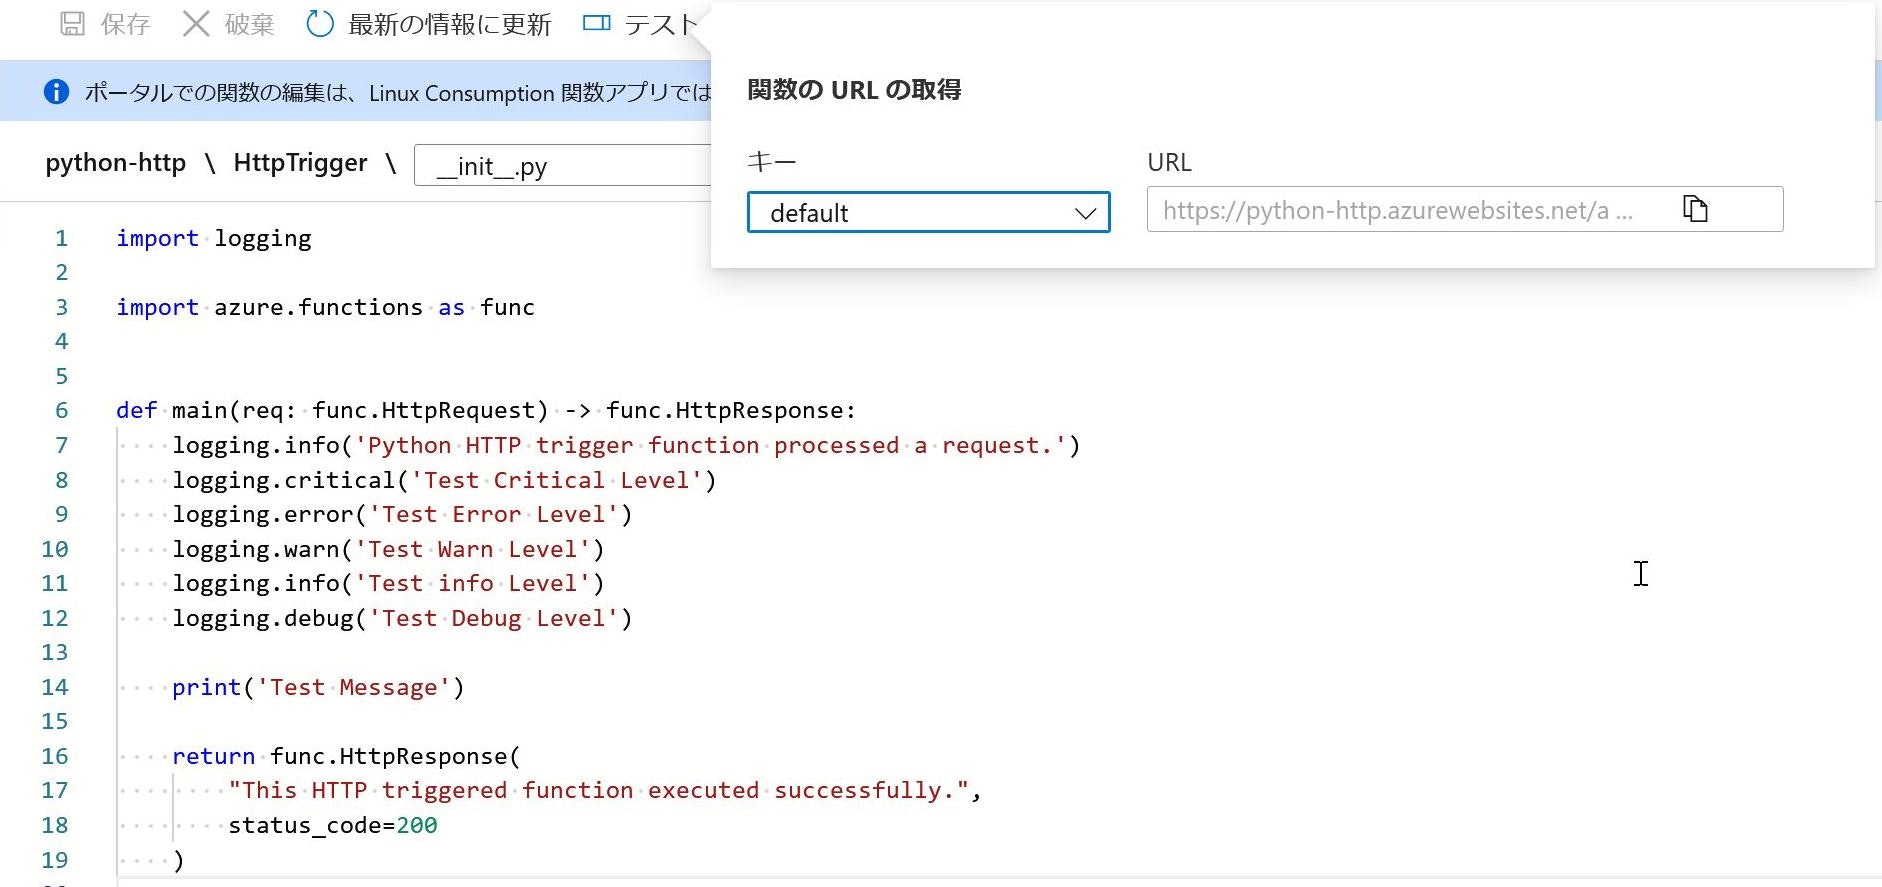Screen dimensions: 1882x887
Task: Click the discard X icon
Action: (x=196, y=23)
